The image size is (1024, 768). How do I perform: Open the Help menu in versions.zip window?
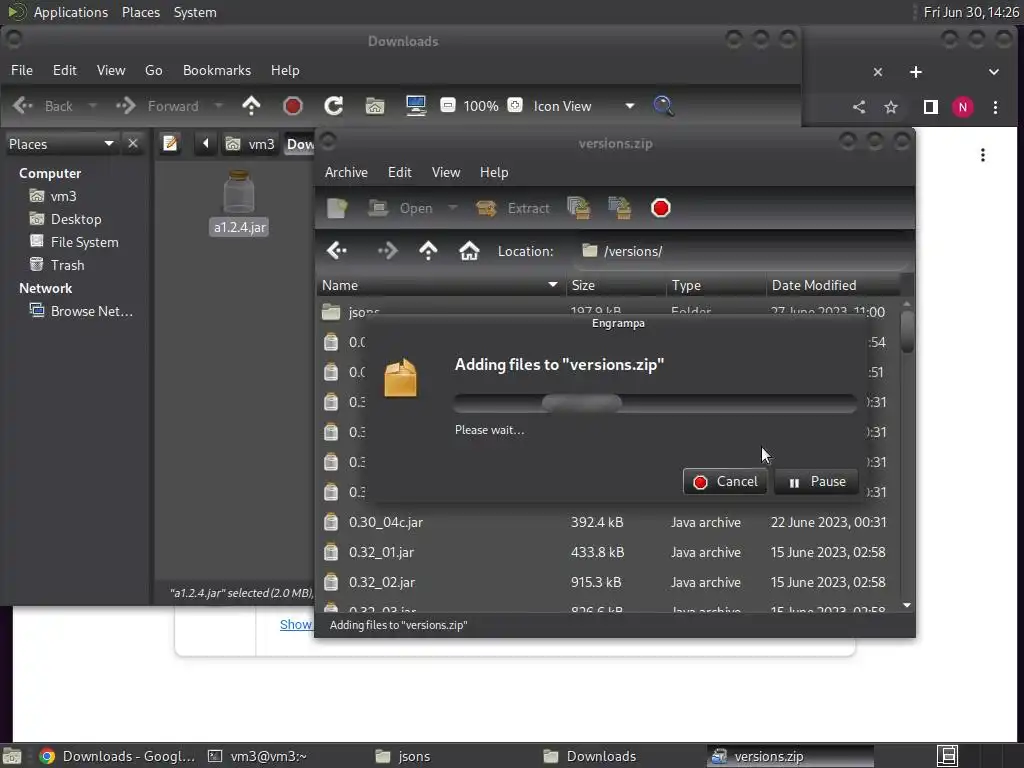pos(494,172)
